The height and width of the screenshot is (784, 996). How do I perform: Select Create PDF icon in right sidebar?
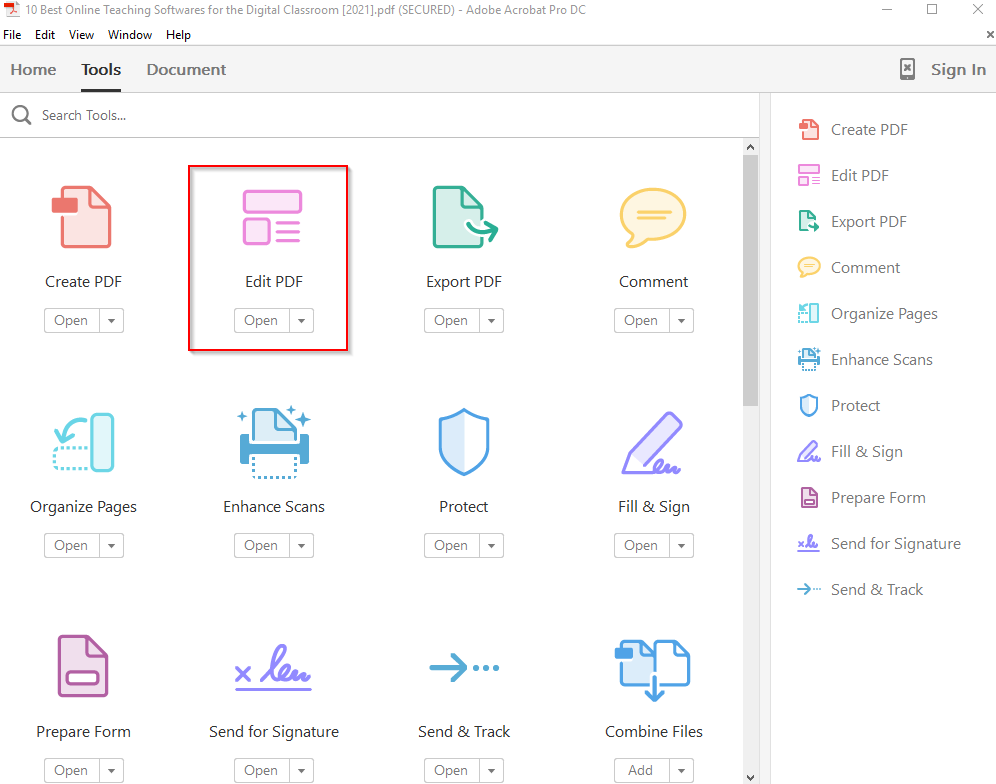(809, 130)
